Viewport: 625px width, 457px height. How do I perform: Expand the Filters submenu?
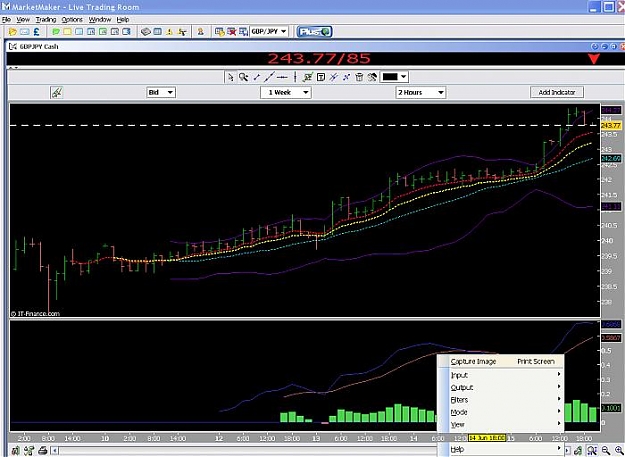(x=501, y=400)
